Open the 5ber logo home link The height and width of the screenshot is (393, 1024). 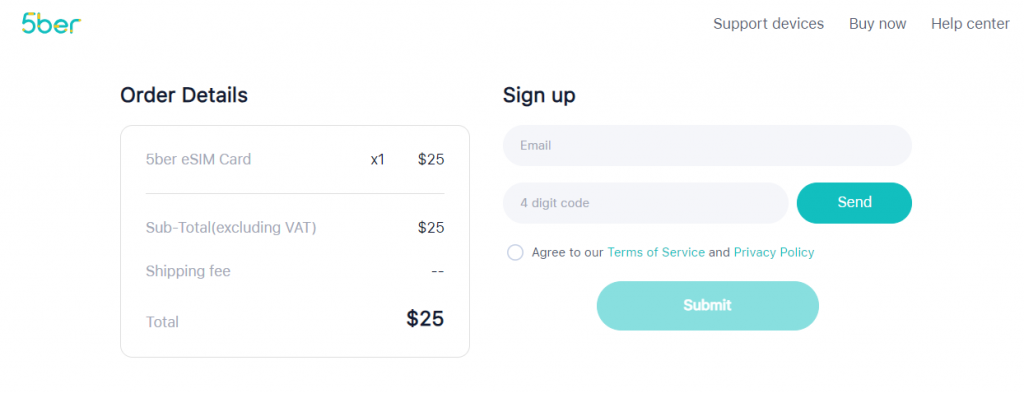[x=51, y=24]
